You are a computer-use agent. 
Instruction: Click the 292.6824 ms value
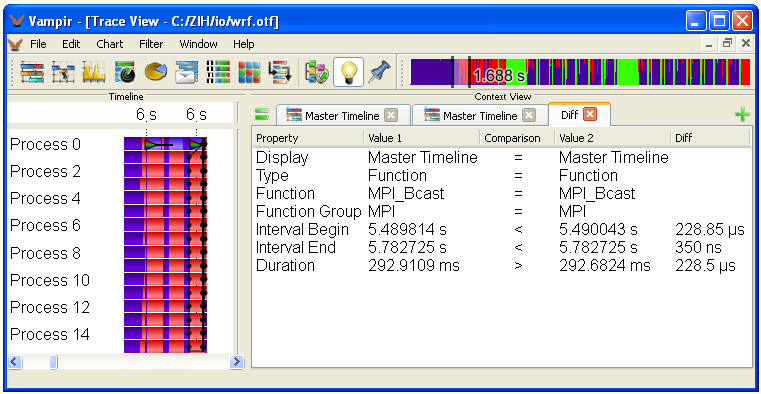[605, 265]
